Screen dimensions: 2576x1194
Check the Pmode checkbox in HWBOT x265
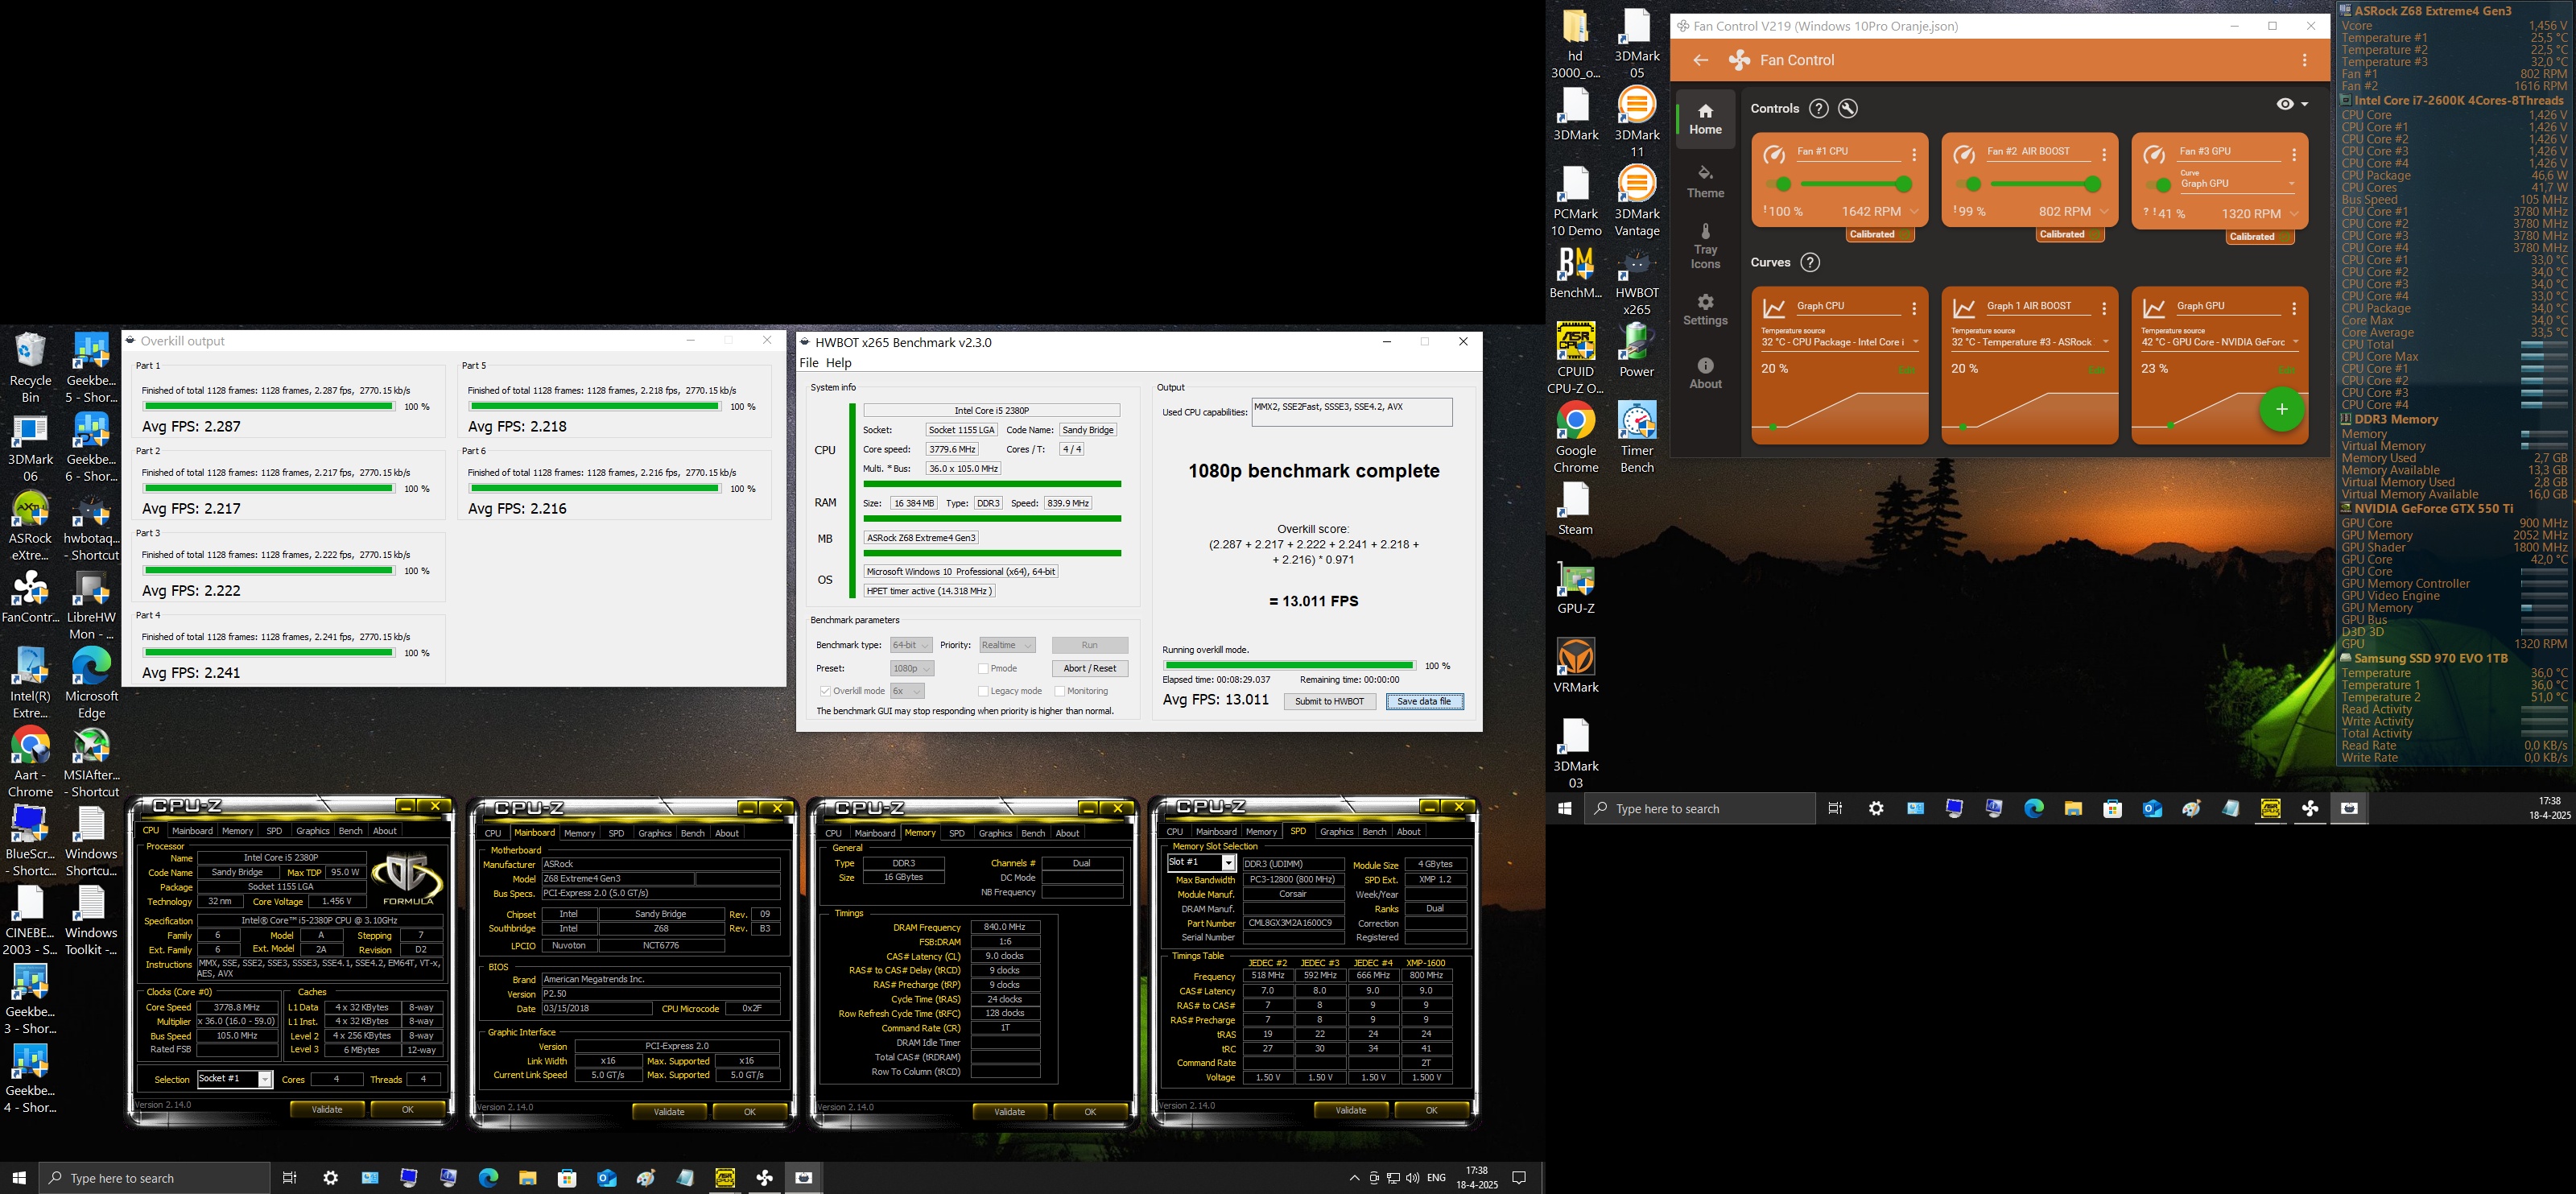983,669
